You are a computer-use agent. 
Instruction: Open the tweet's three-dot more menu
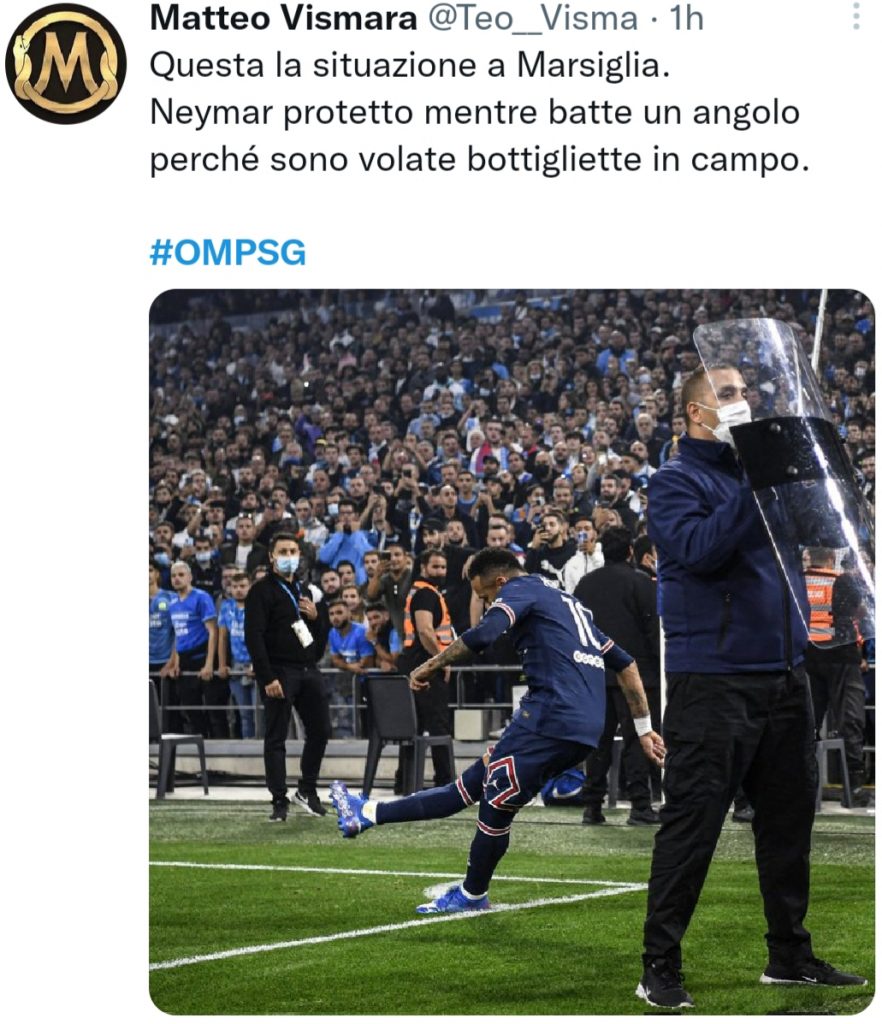tap(856, 15)
